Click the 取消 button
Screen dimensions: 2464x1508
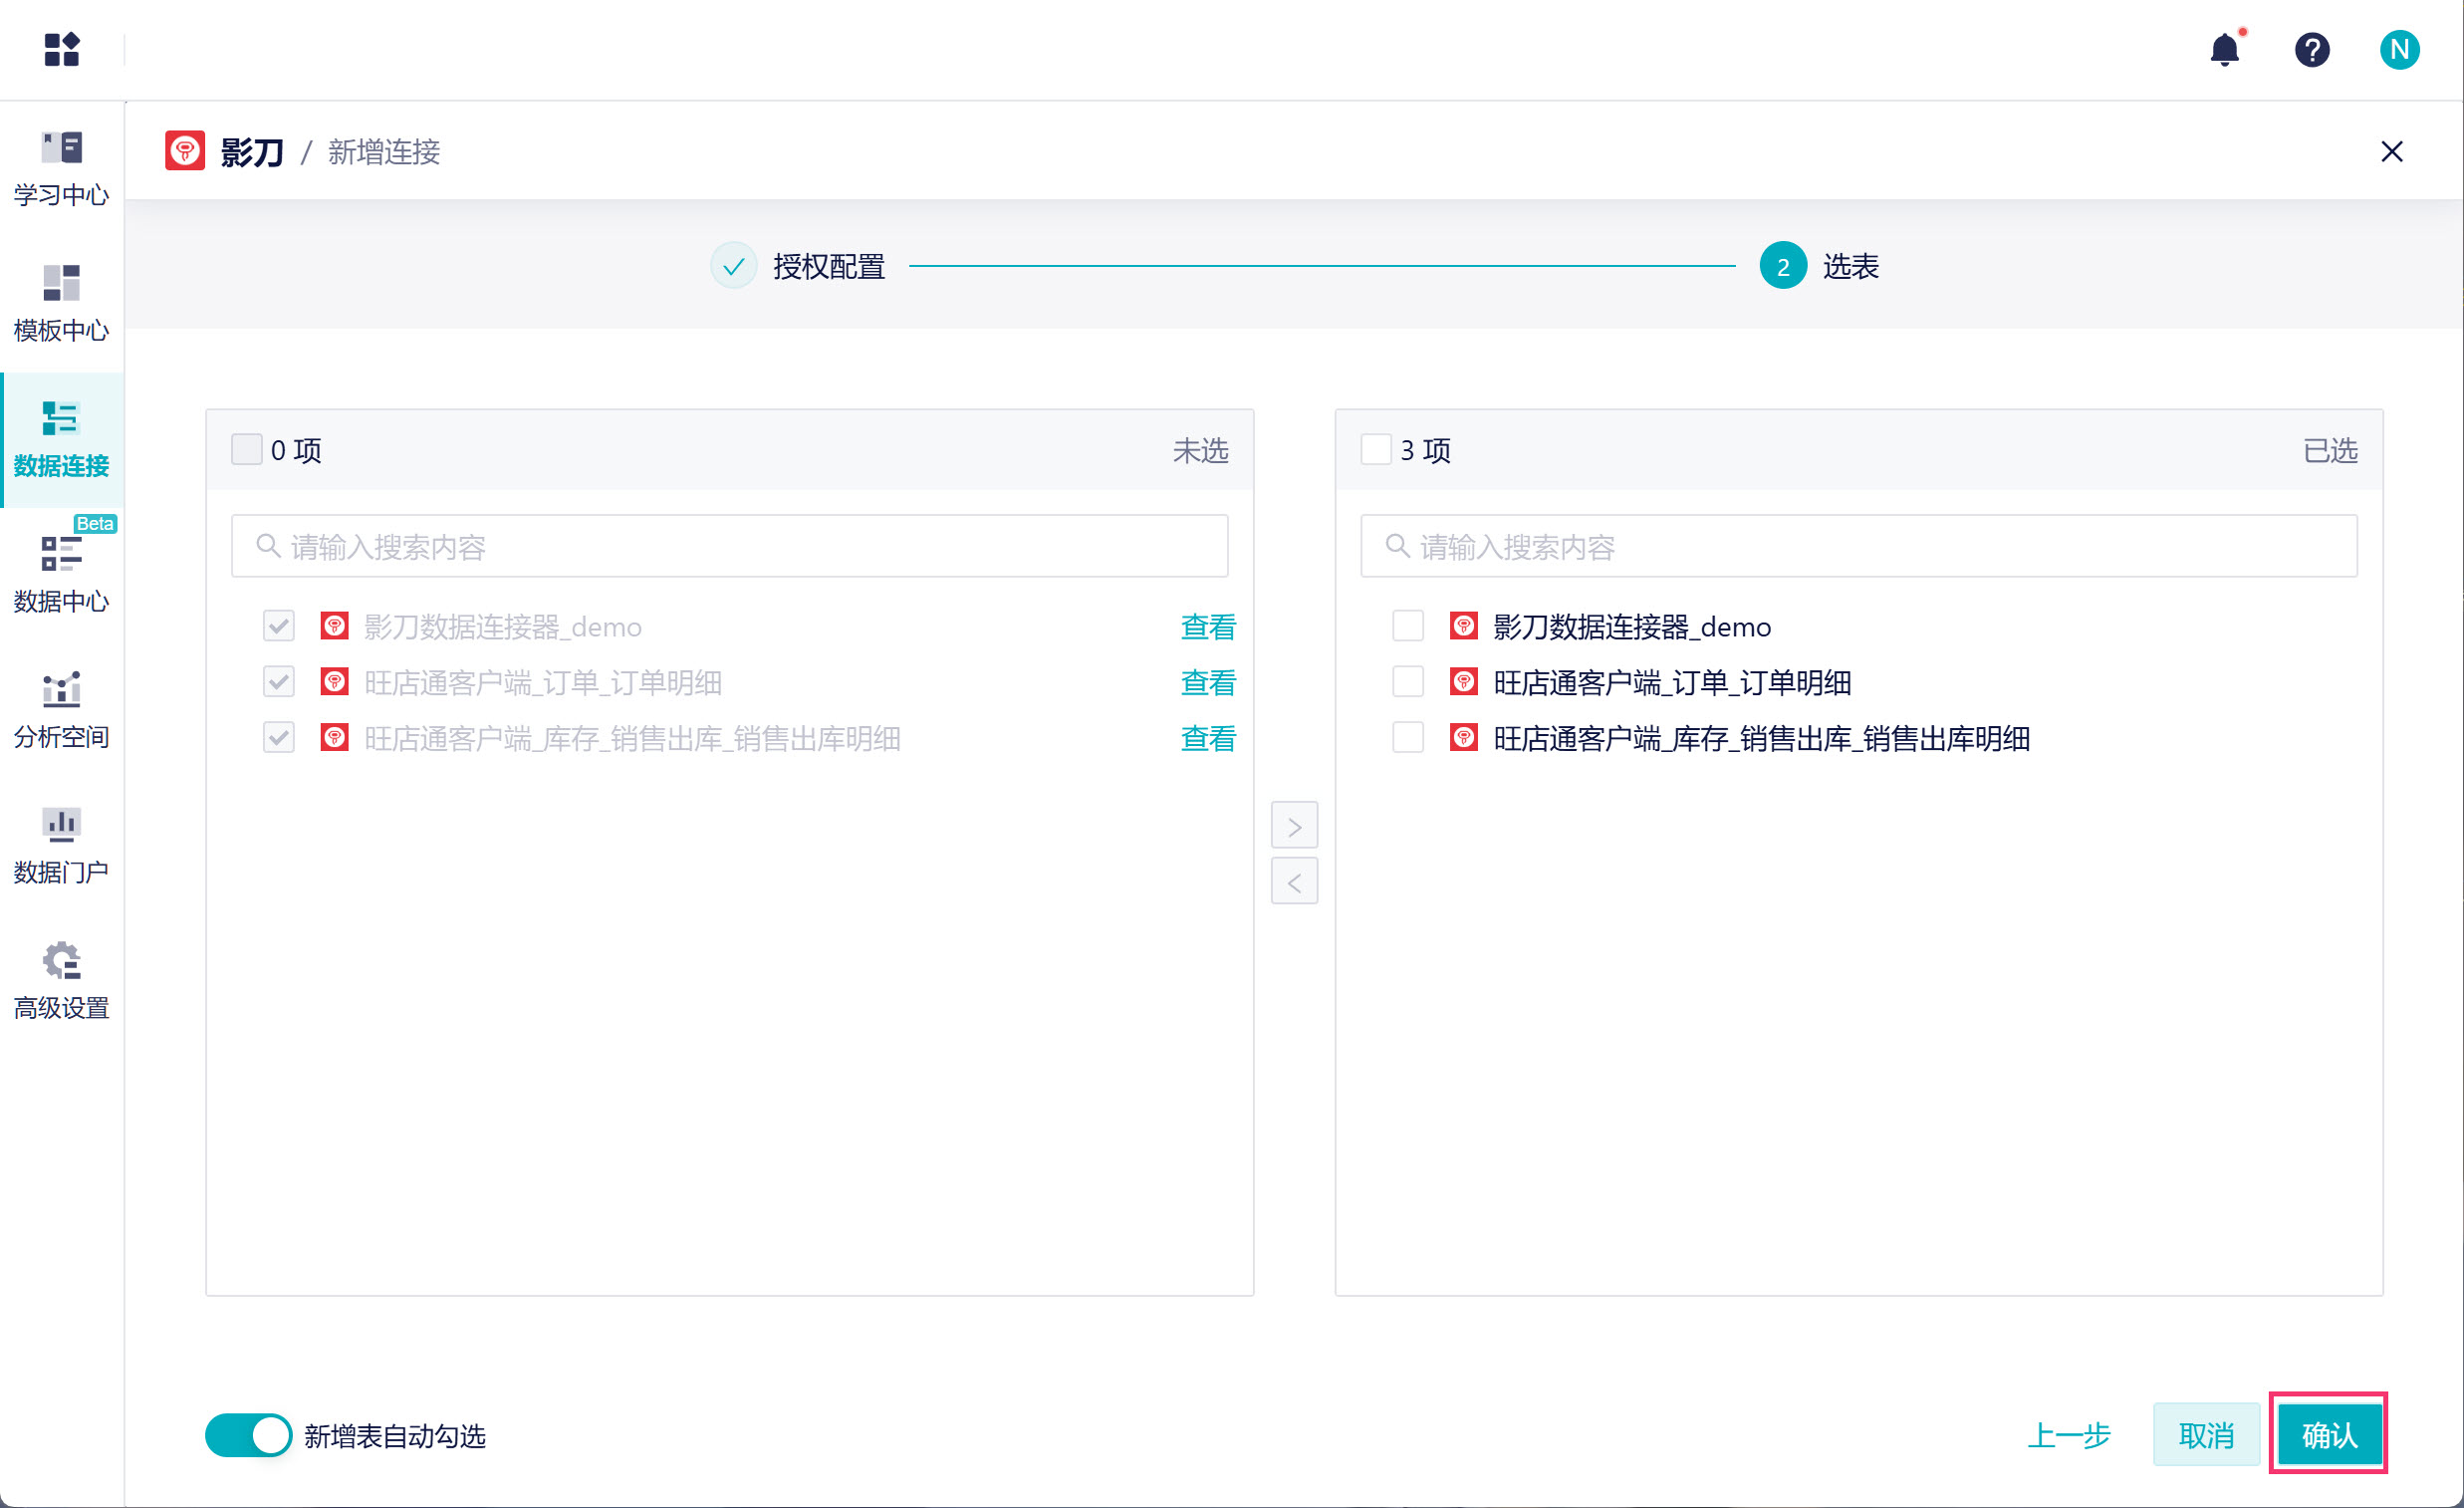[2206, 1436]
